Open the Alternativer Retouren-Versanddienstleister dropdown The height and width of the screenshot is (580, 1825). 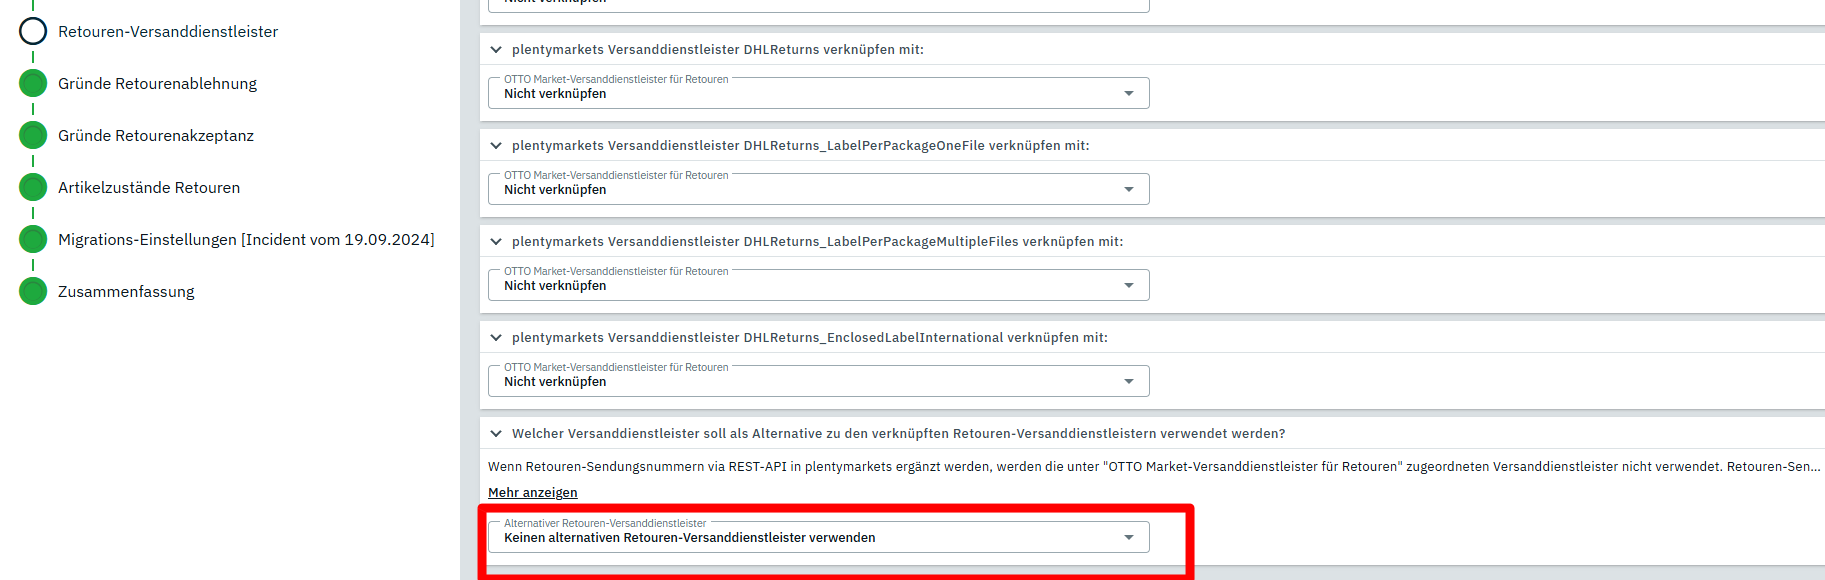[818, 538]
